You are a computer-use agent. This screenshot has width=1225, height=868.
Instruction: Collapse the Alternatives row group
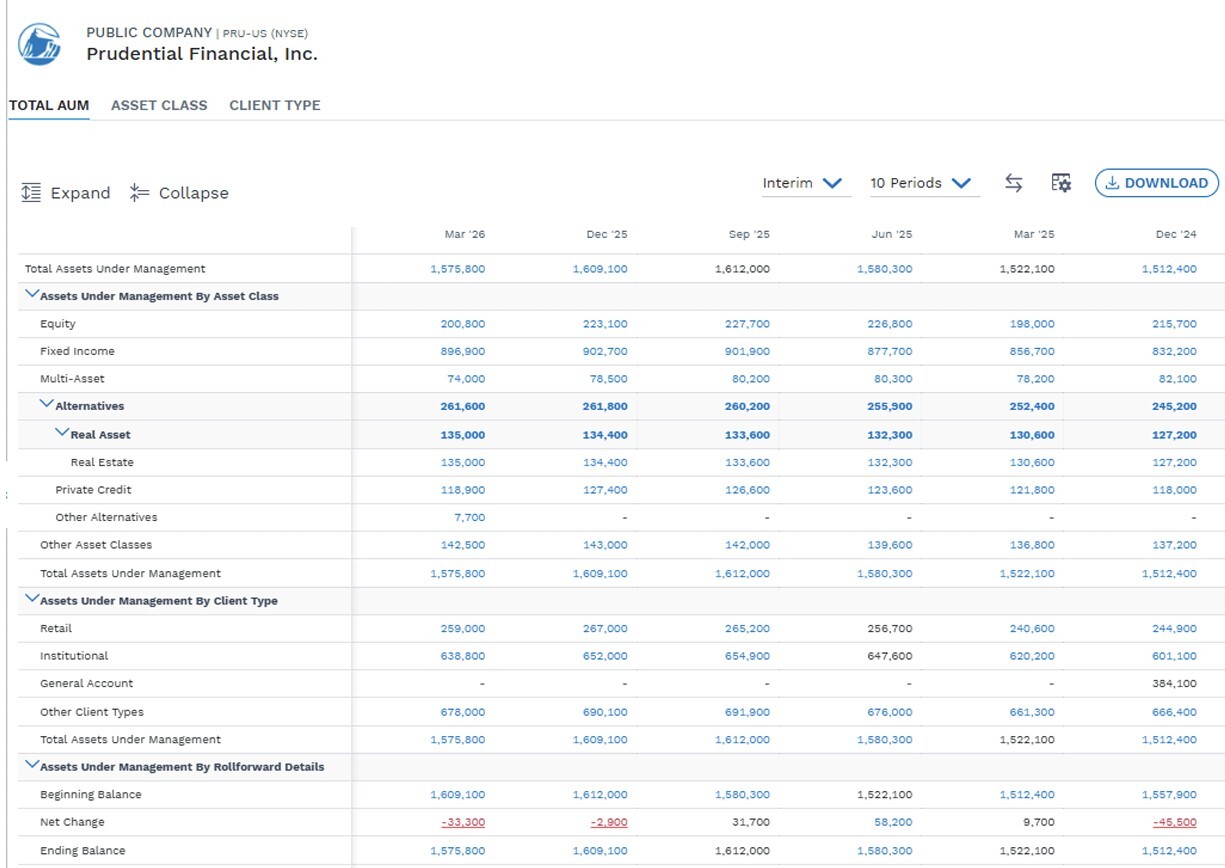click(x=47, y=405)
